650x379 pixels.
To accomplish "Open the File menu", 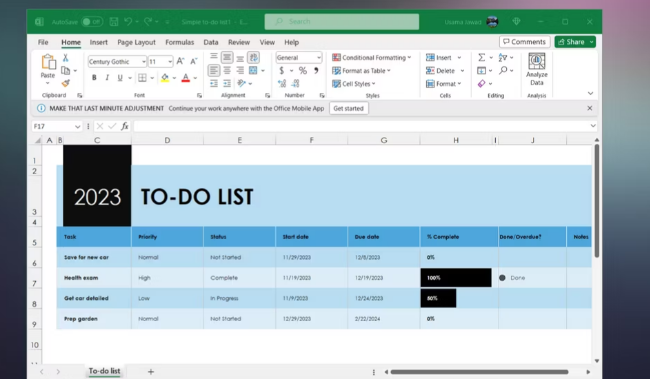I will point(43,42).
